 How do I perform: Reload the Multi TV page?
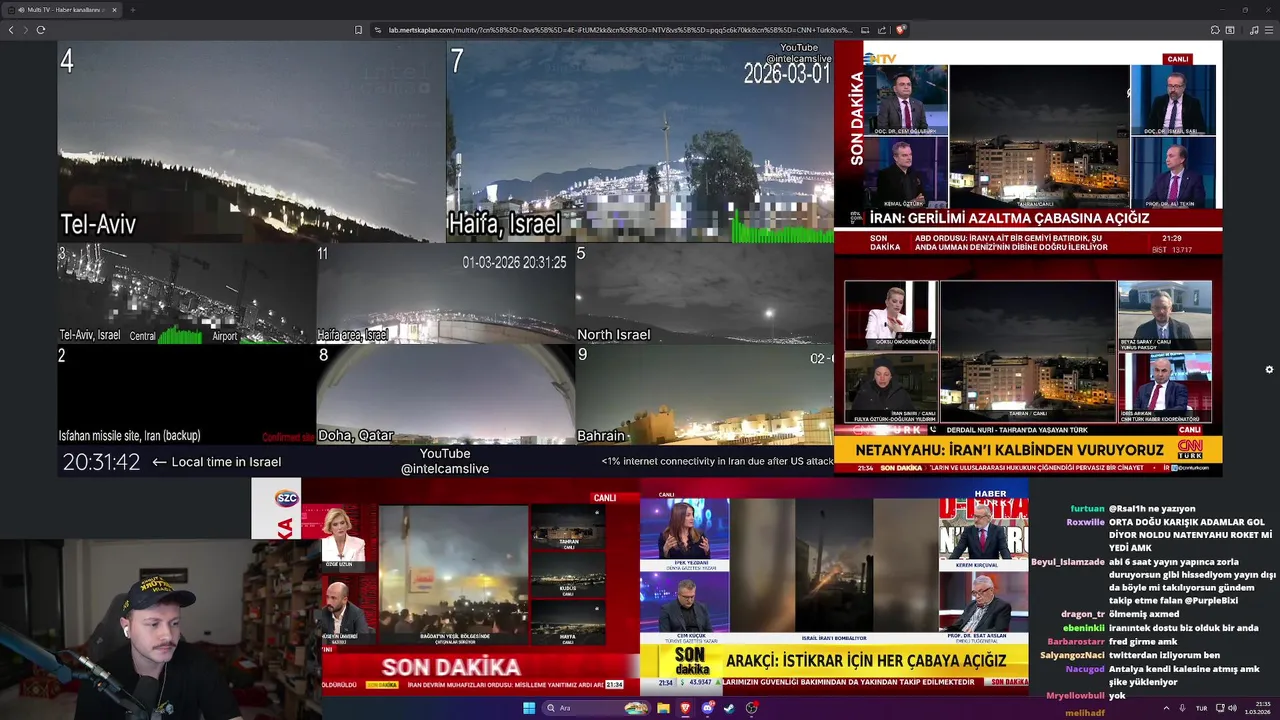(x=41, y=30)
